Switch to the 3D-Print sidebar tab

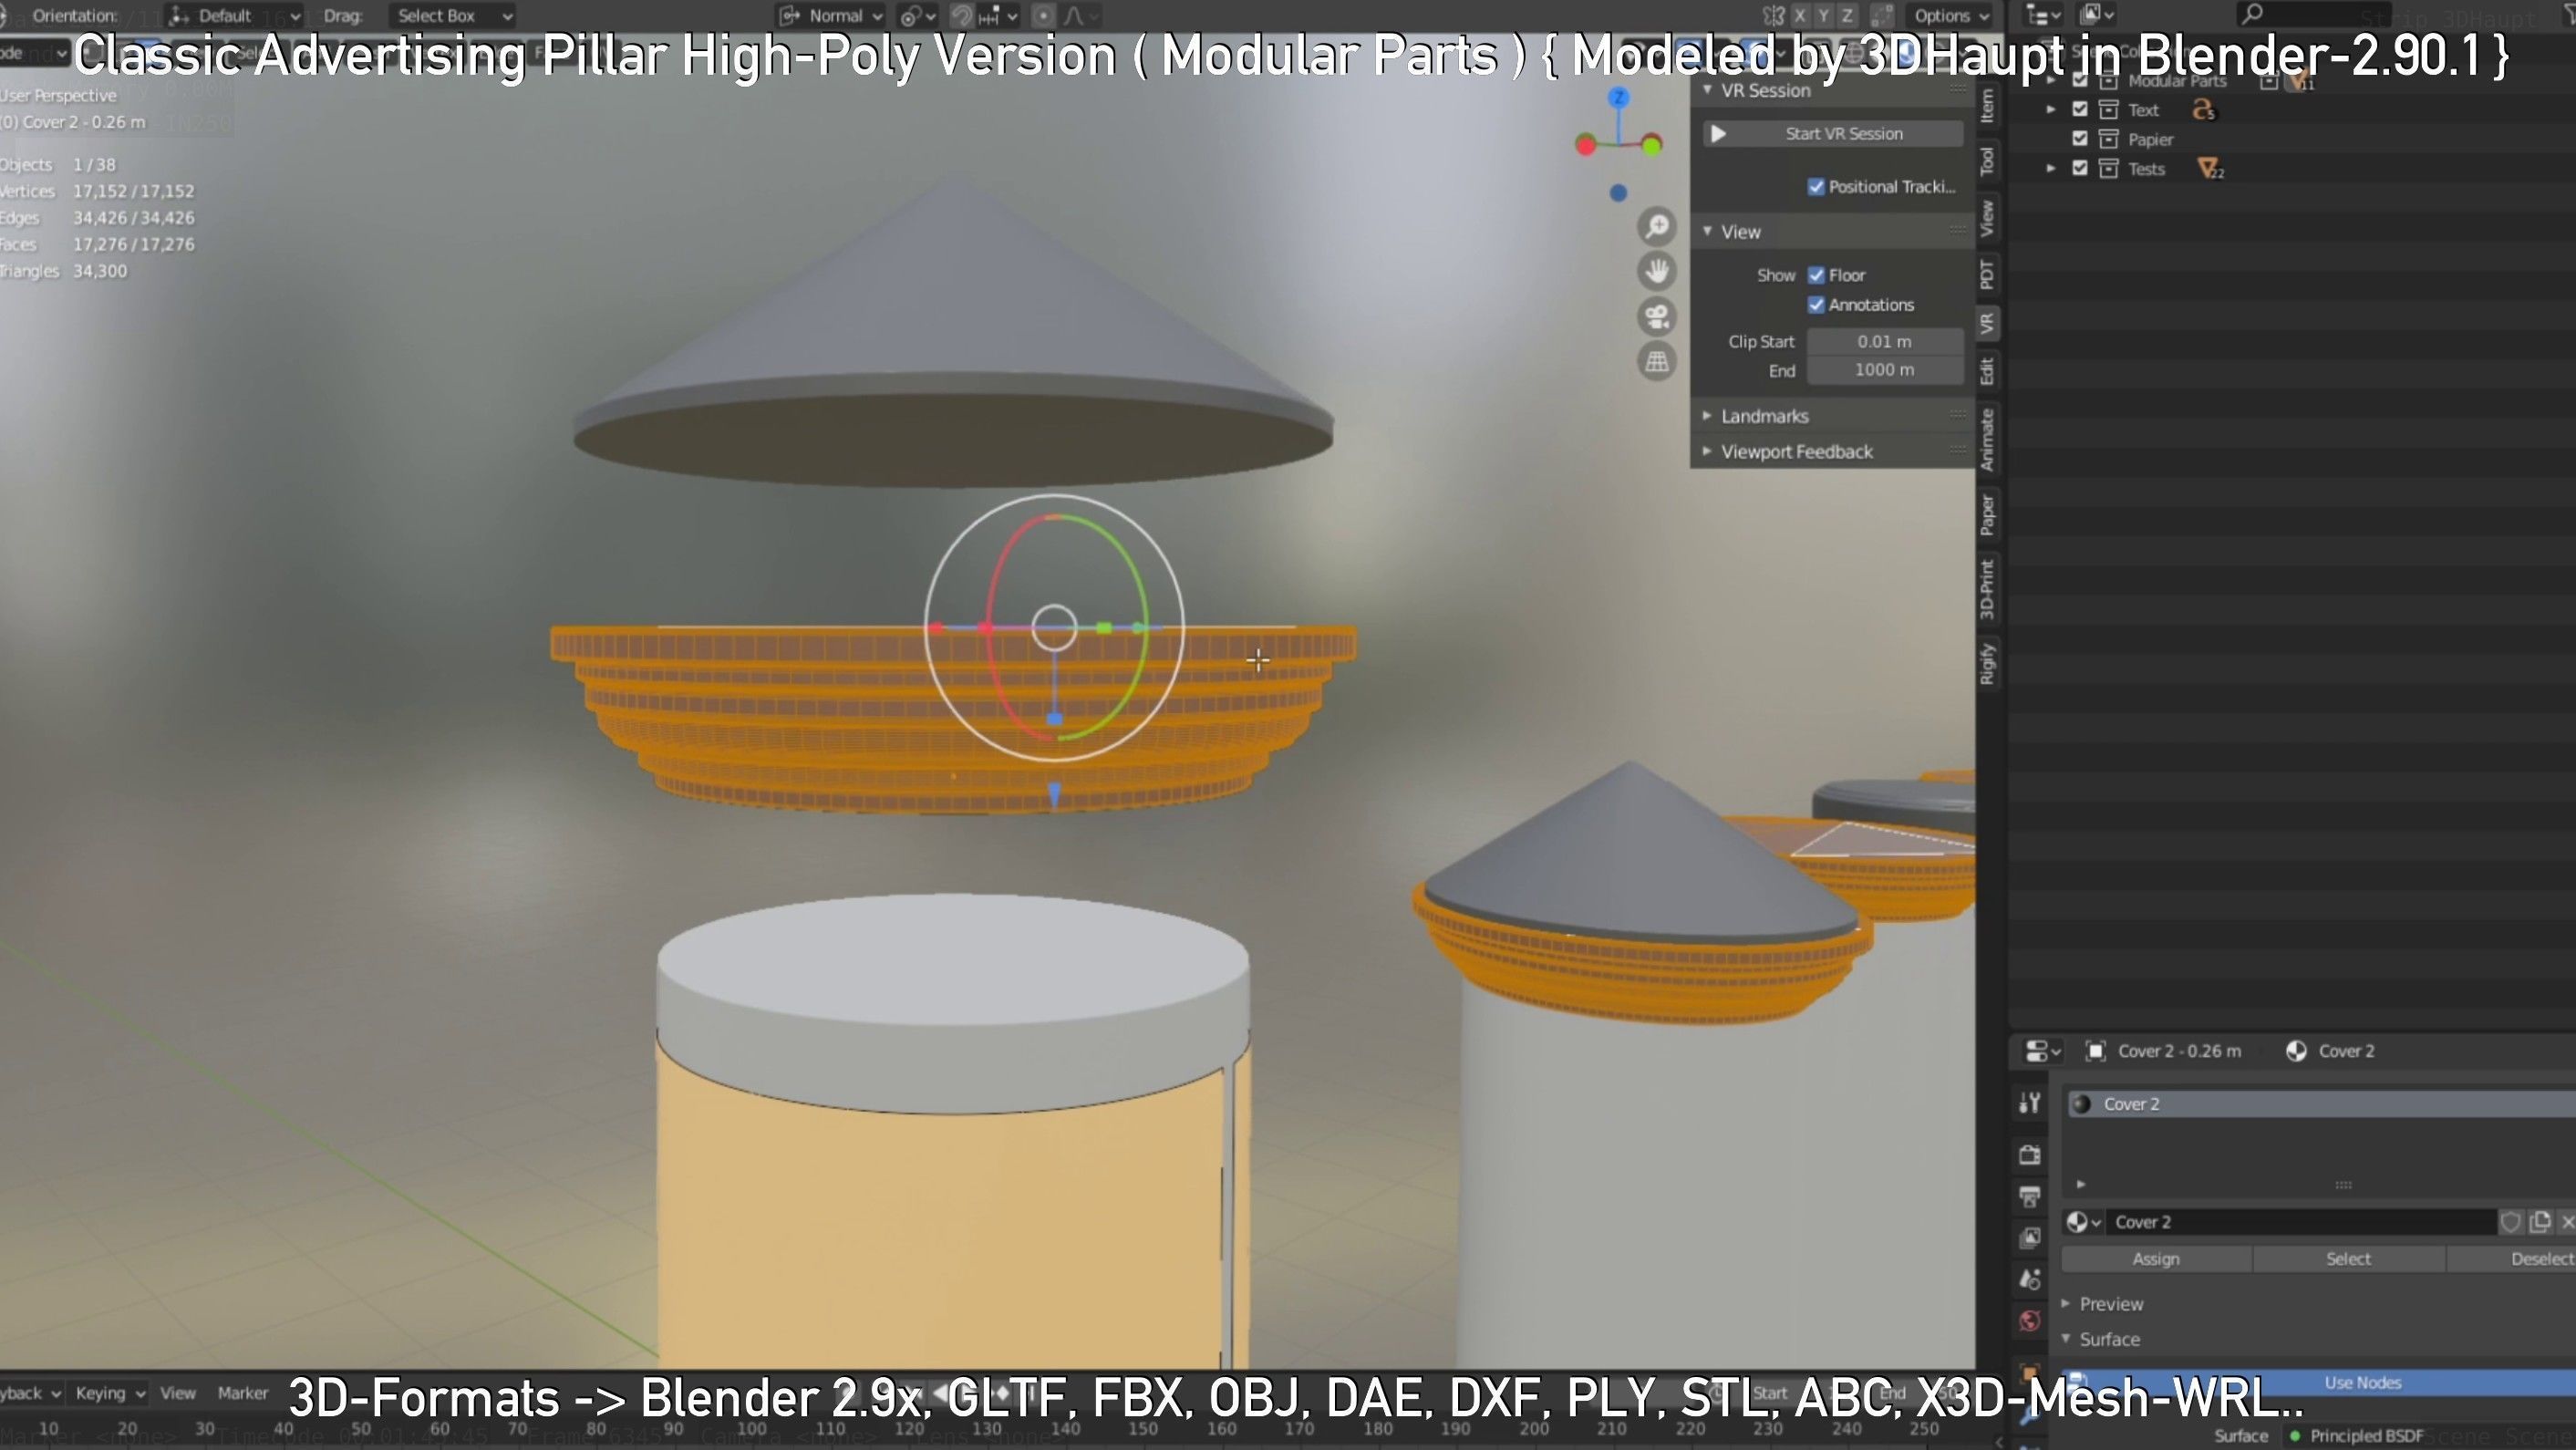click(x=1987, y=589)
